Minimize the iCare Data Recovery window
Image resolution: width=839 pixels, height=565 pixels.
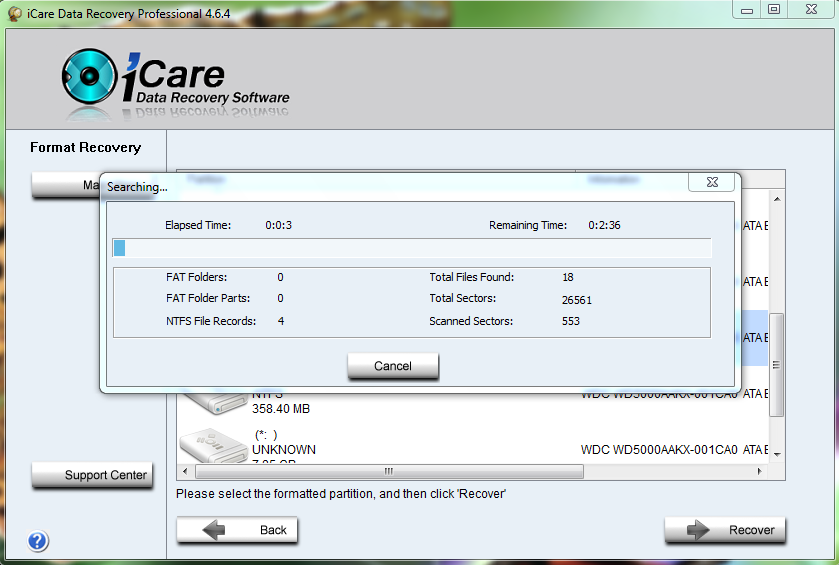pyautogui.click(x=748, y=10)
